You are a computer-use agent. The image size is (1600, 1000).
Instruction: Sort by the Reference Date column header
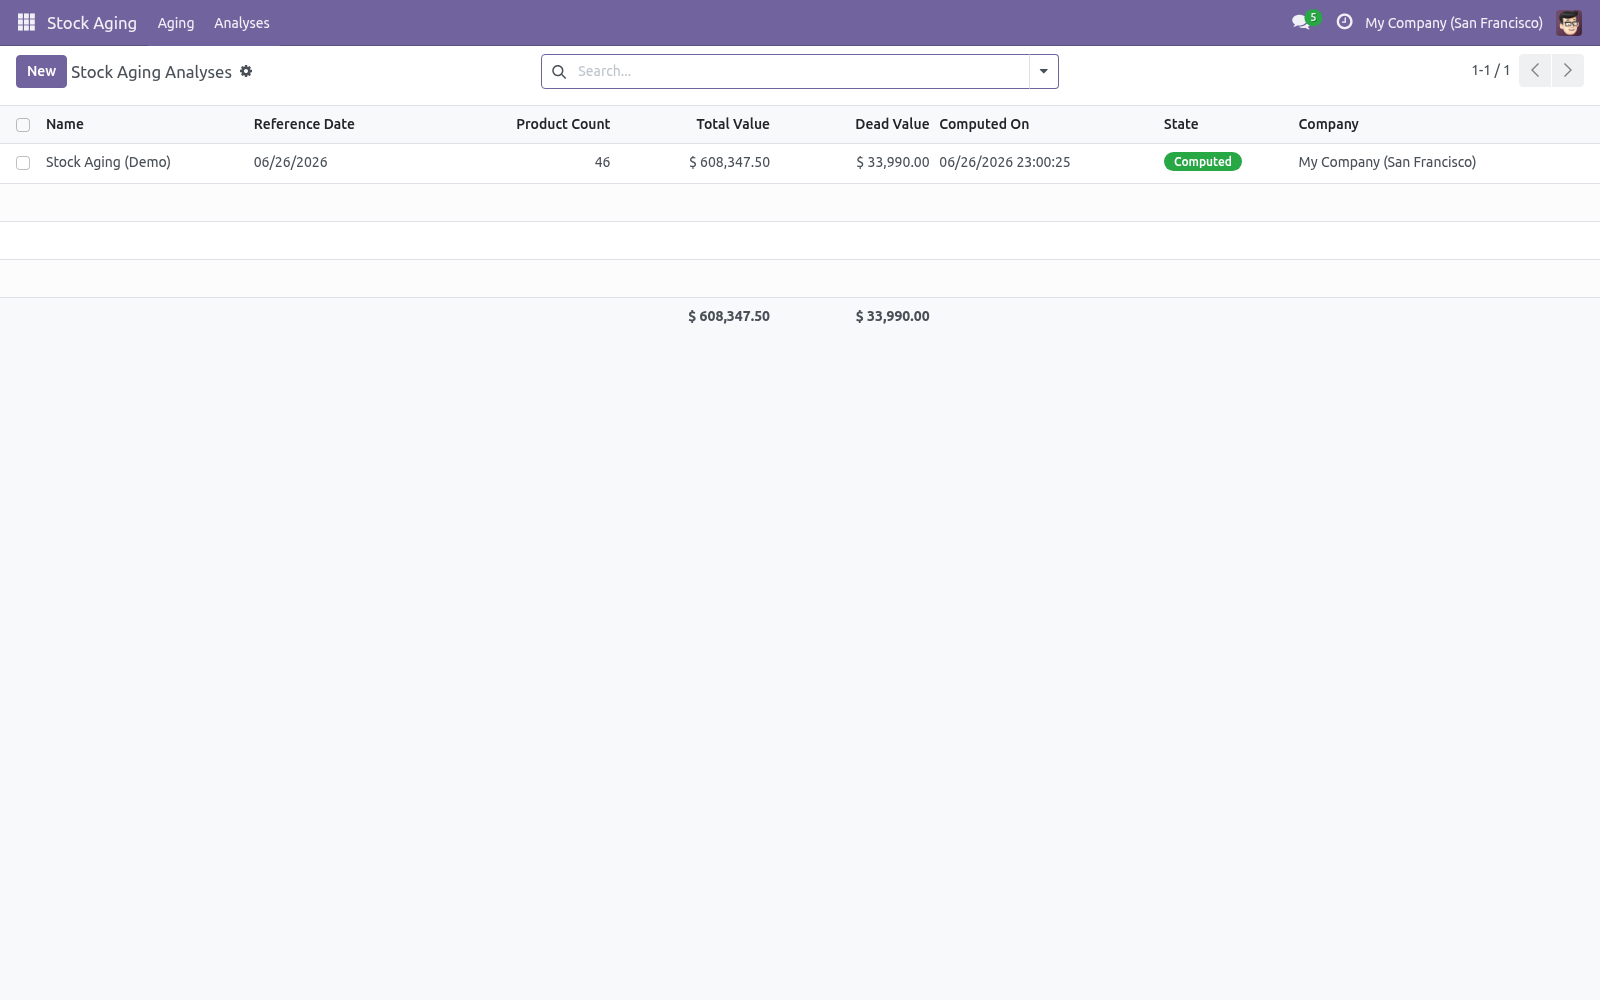click(304, 124)
